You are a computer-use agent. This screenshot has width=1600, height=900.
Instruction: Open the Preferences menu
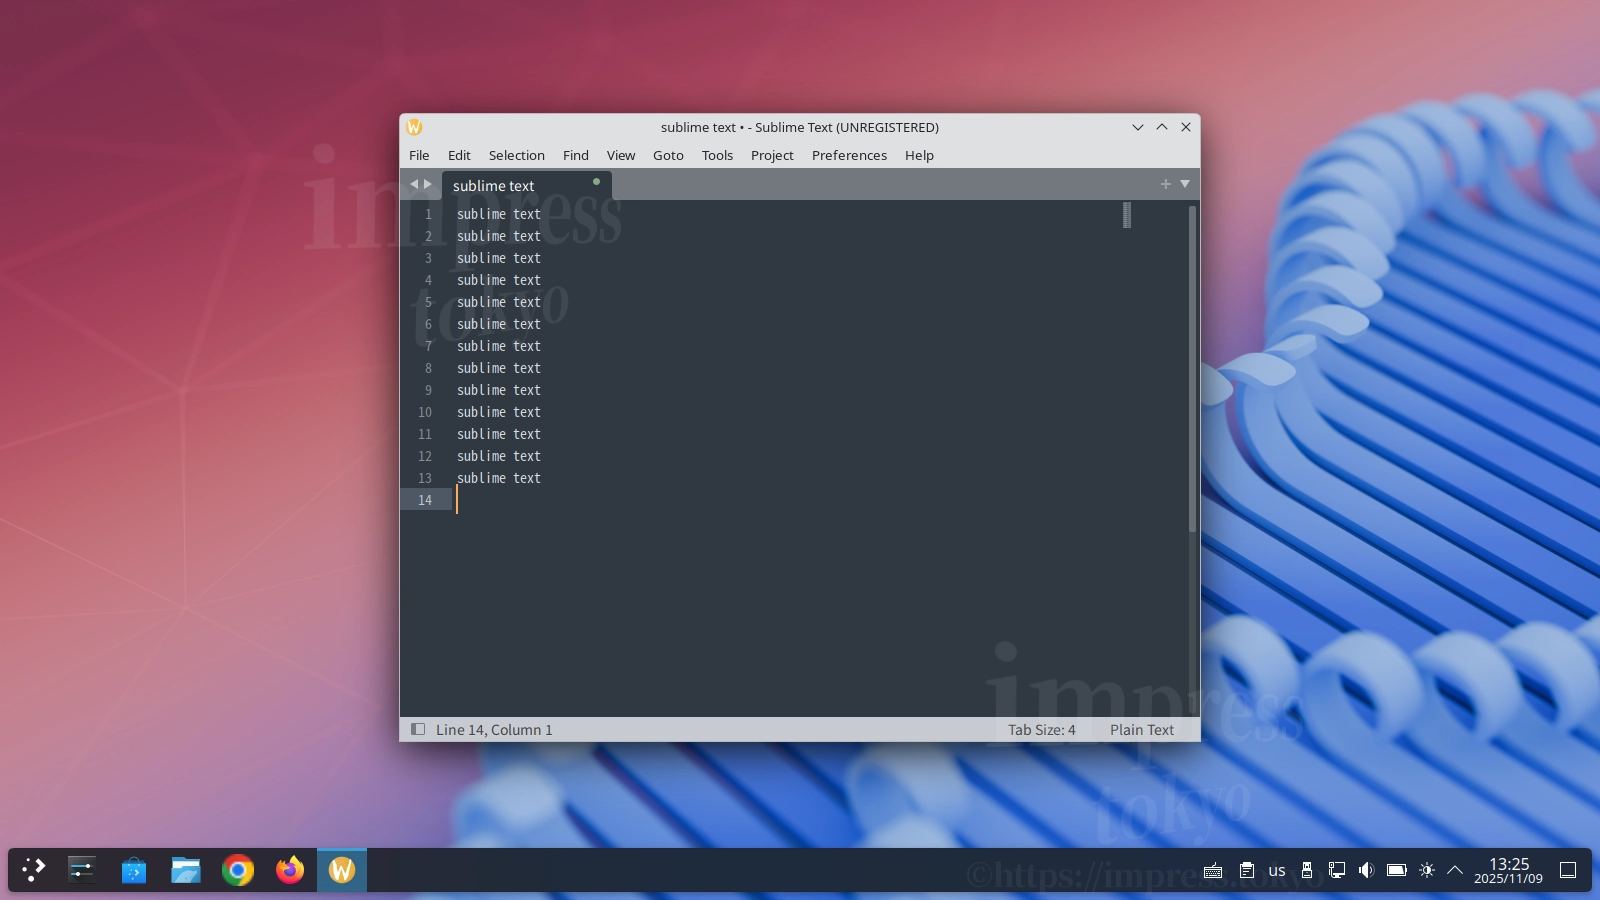click(850, 155)
